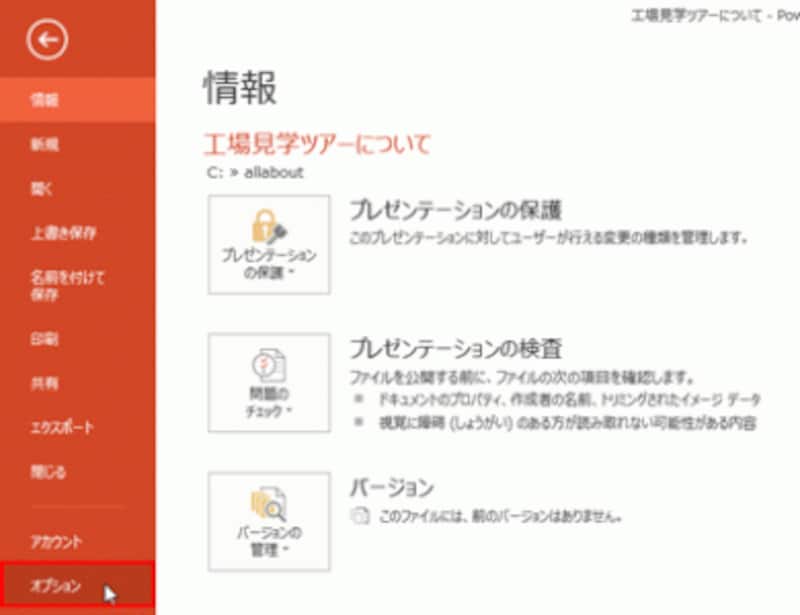Open the 共有 page

(78, 383)
